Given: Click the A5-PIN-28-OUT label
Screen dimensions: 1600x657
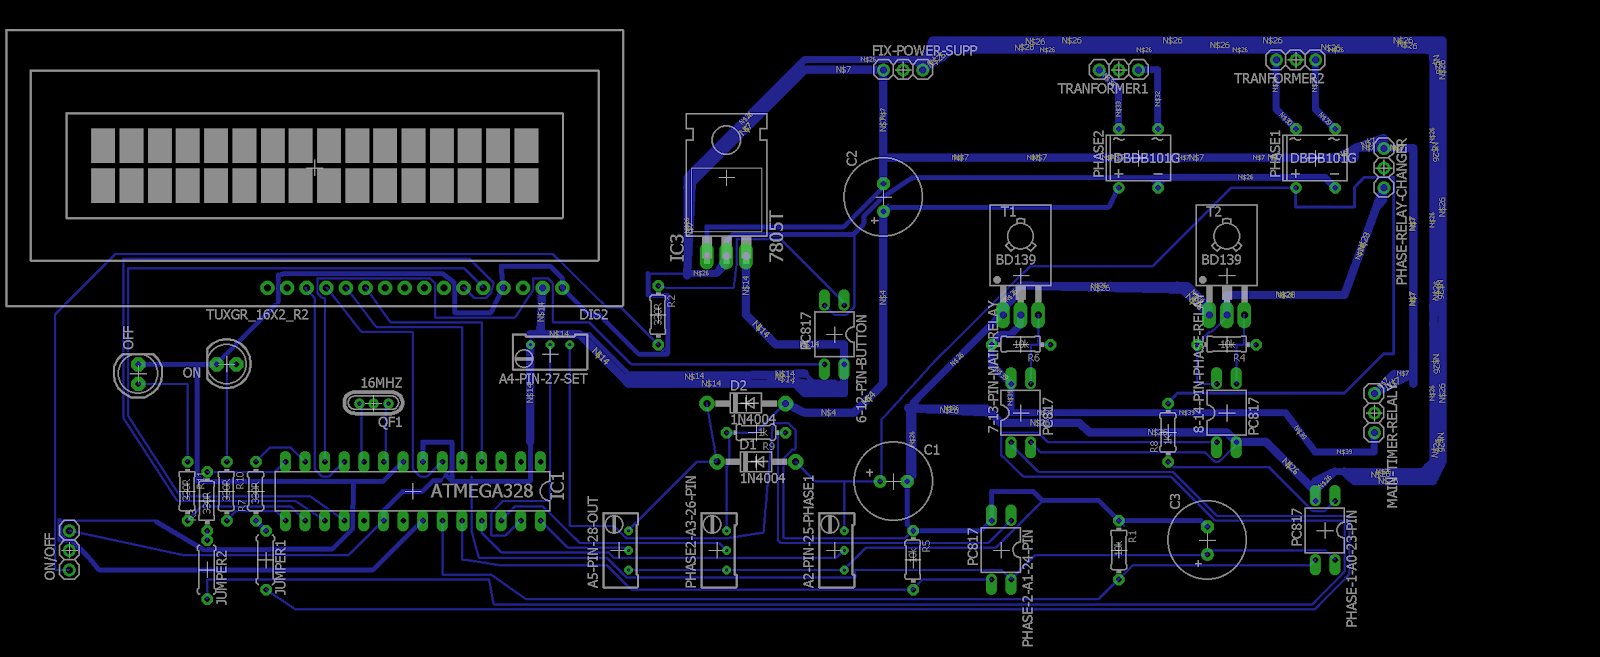Looking at the screenshot, I should point(593,541).
